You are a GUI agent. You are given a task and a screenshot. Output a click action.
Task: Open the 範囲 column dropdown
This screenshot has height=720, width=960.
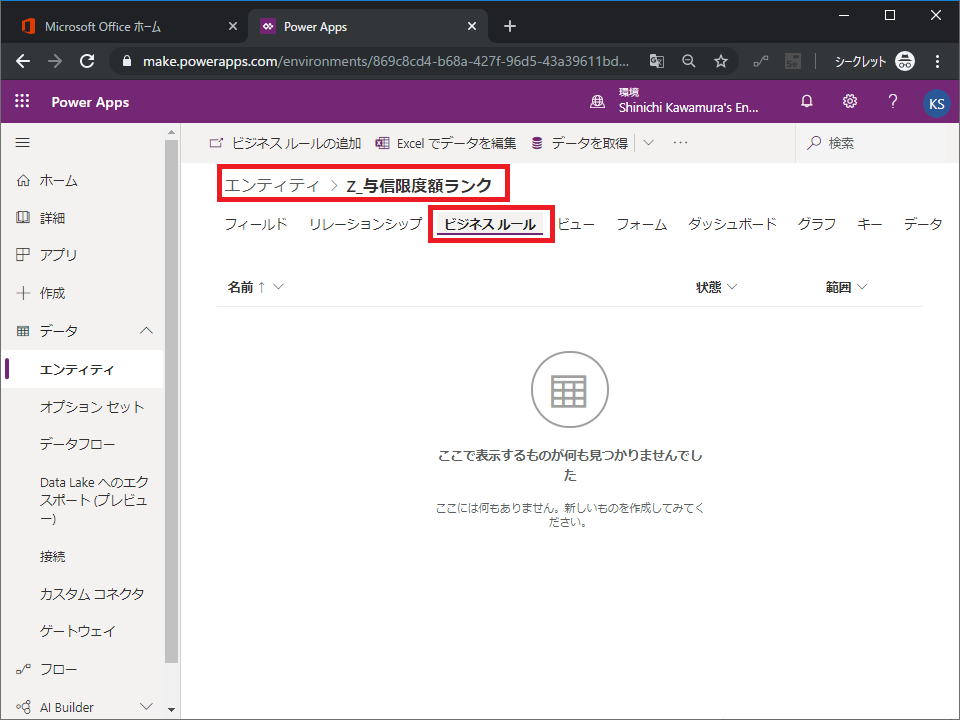846,287
